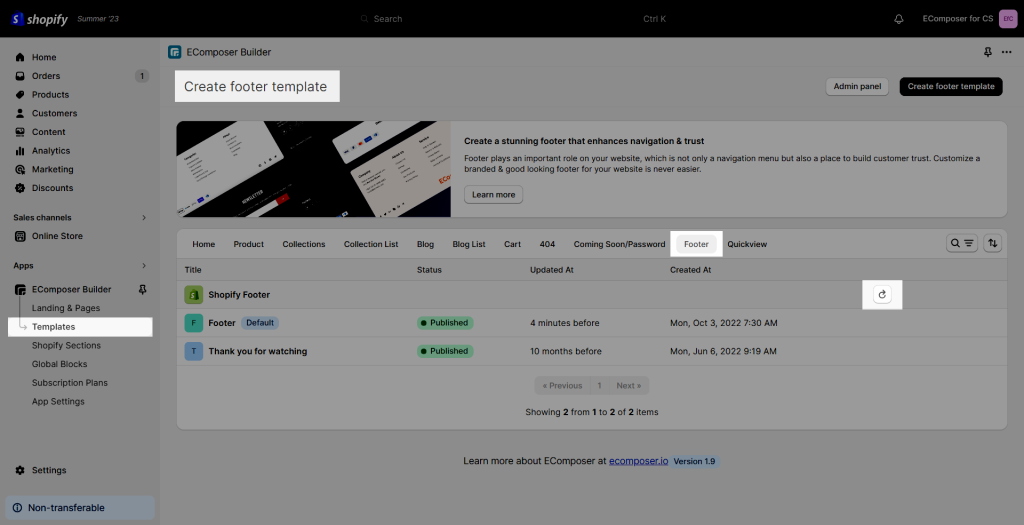Go to Next » page
The width and height of the screenshot is (1024, 525).
tap(628, 385)
